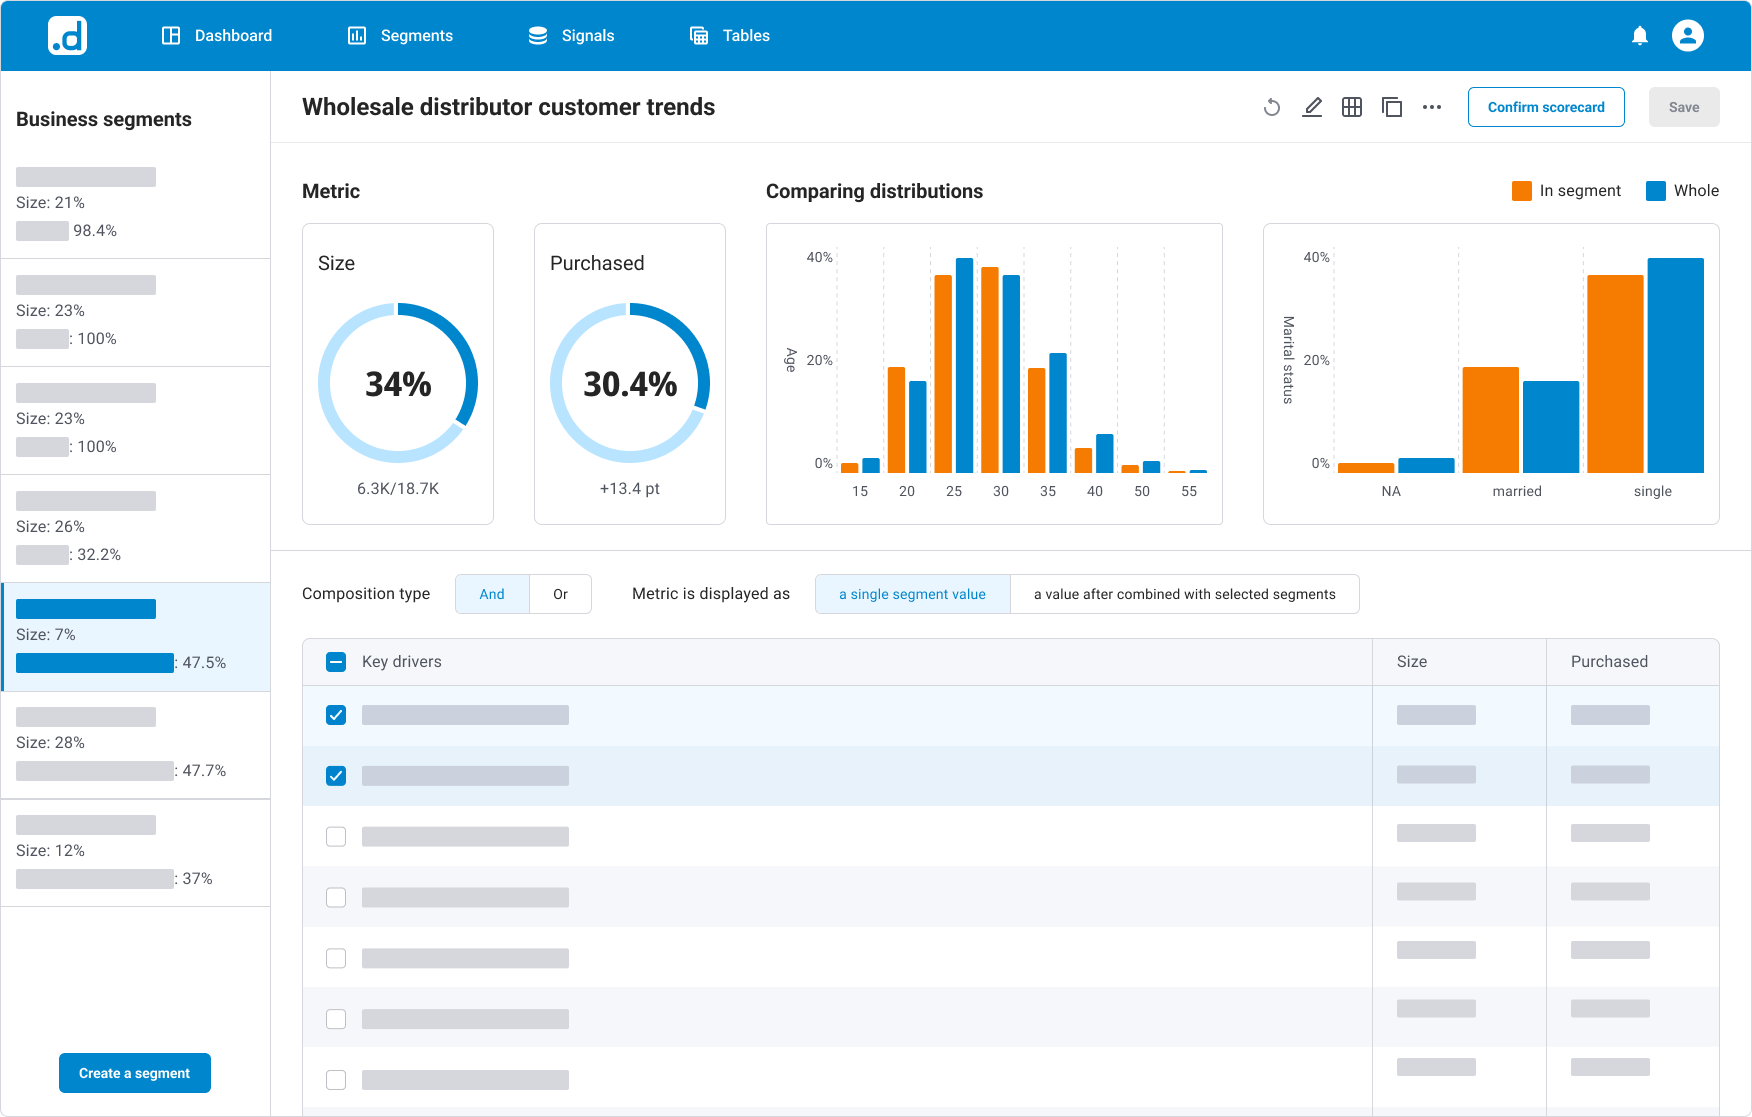1752x1117 pixels.
Task: Toggle the Key drivers header checkbox
Action: tap(336, 662)
